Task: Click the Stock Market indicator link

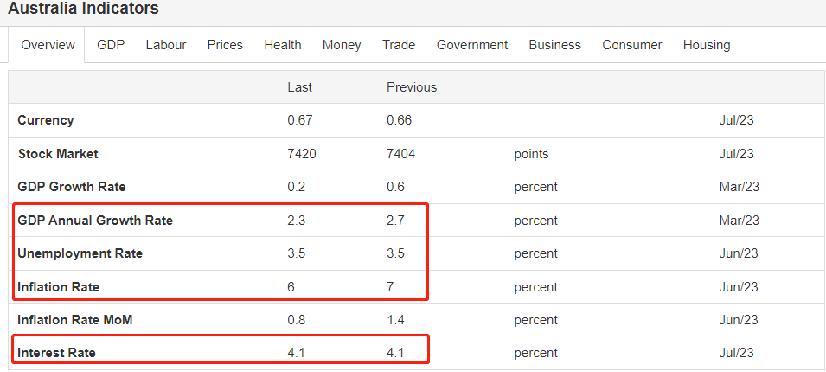Action: point(58,154)
